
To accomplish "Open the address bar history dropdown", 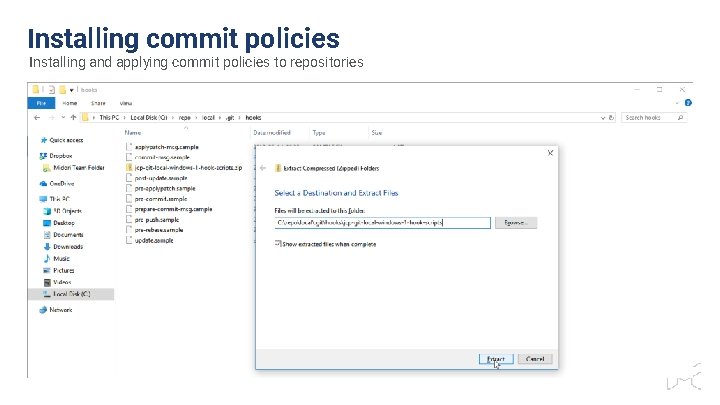I will pos(603,118).
